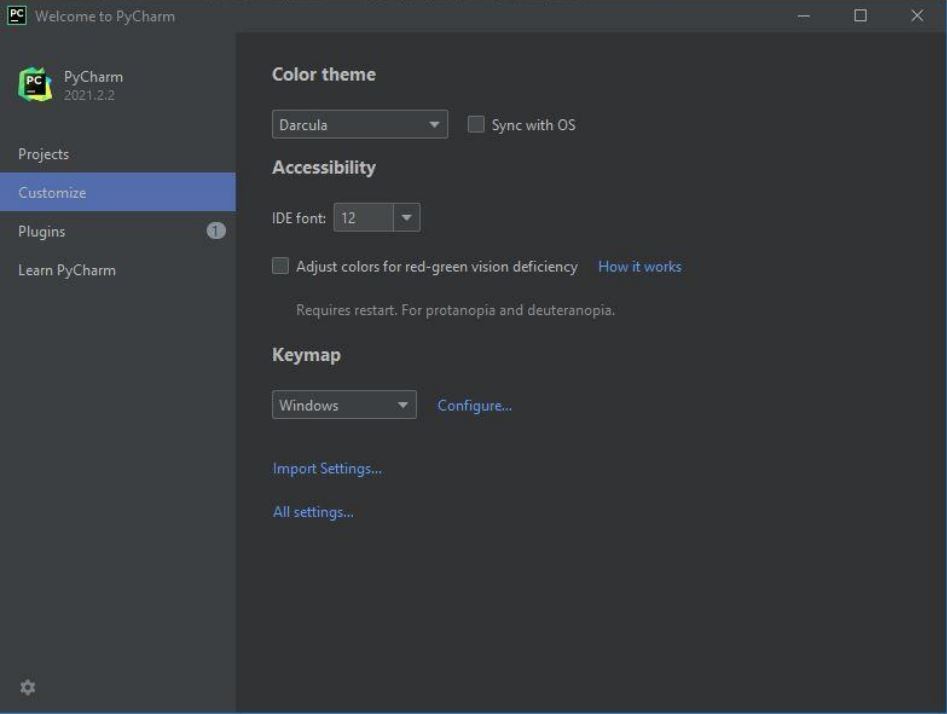This screenshot has height=714, width=947.
Task: Click the Color theme dropdown arrow
Action: (x=434, y=124)
